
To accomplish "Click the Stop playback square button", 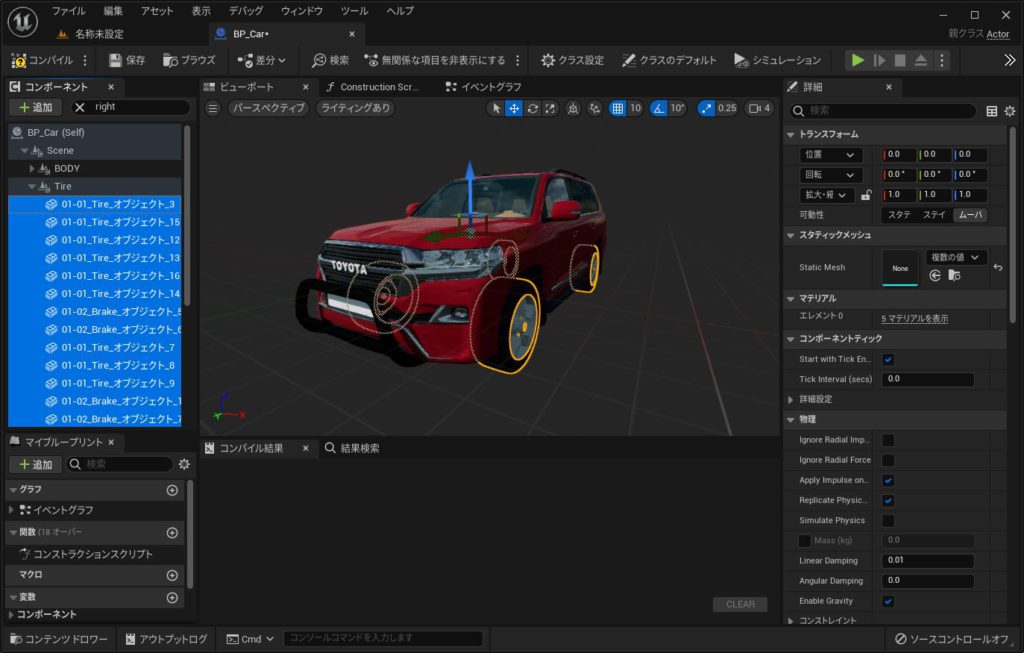I will (x=900, y=60).
